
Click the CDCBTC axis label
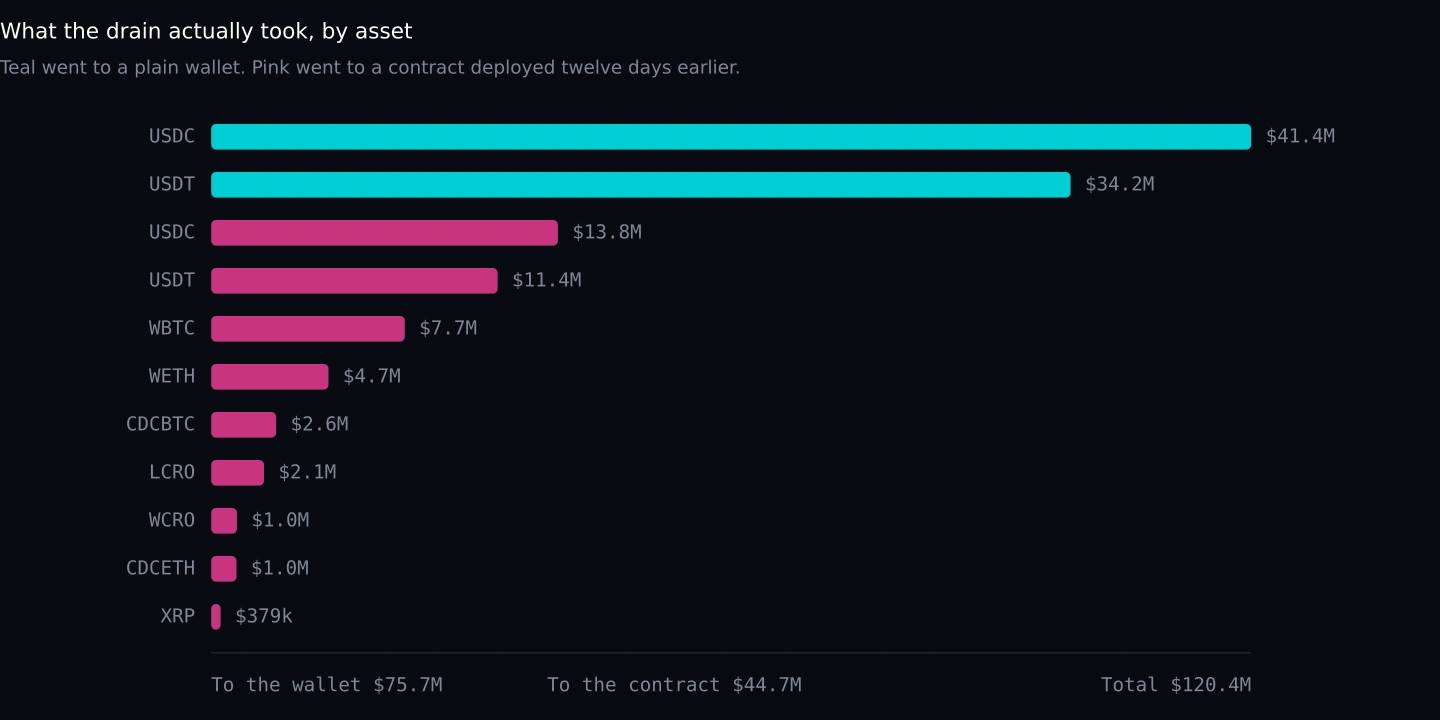click(161, 425)
